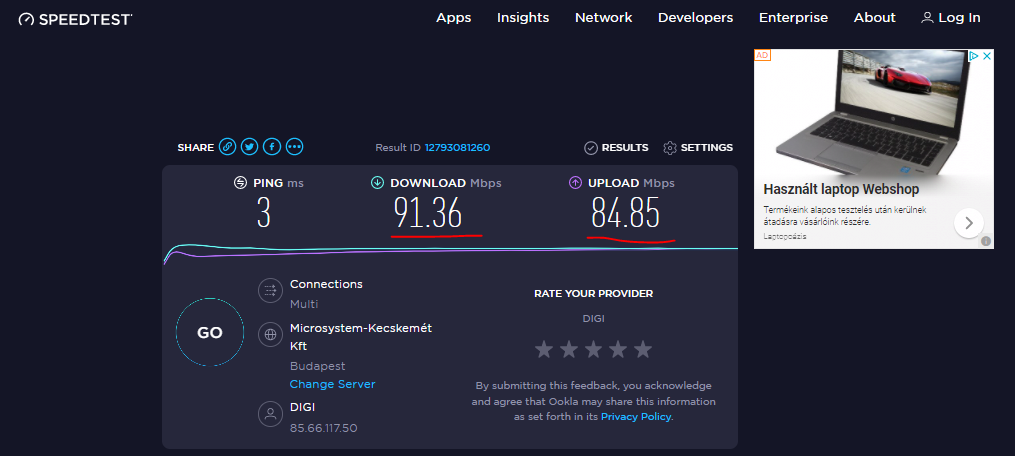Open the Network menu

[x=603, y=18]
